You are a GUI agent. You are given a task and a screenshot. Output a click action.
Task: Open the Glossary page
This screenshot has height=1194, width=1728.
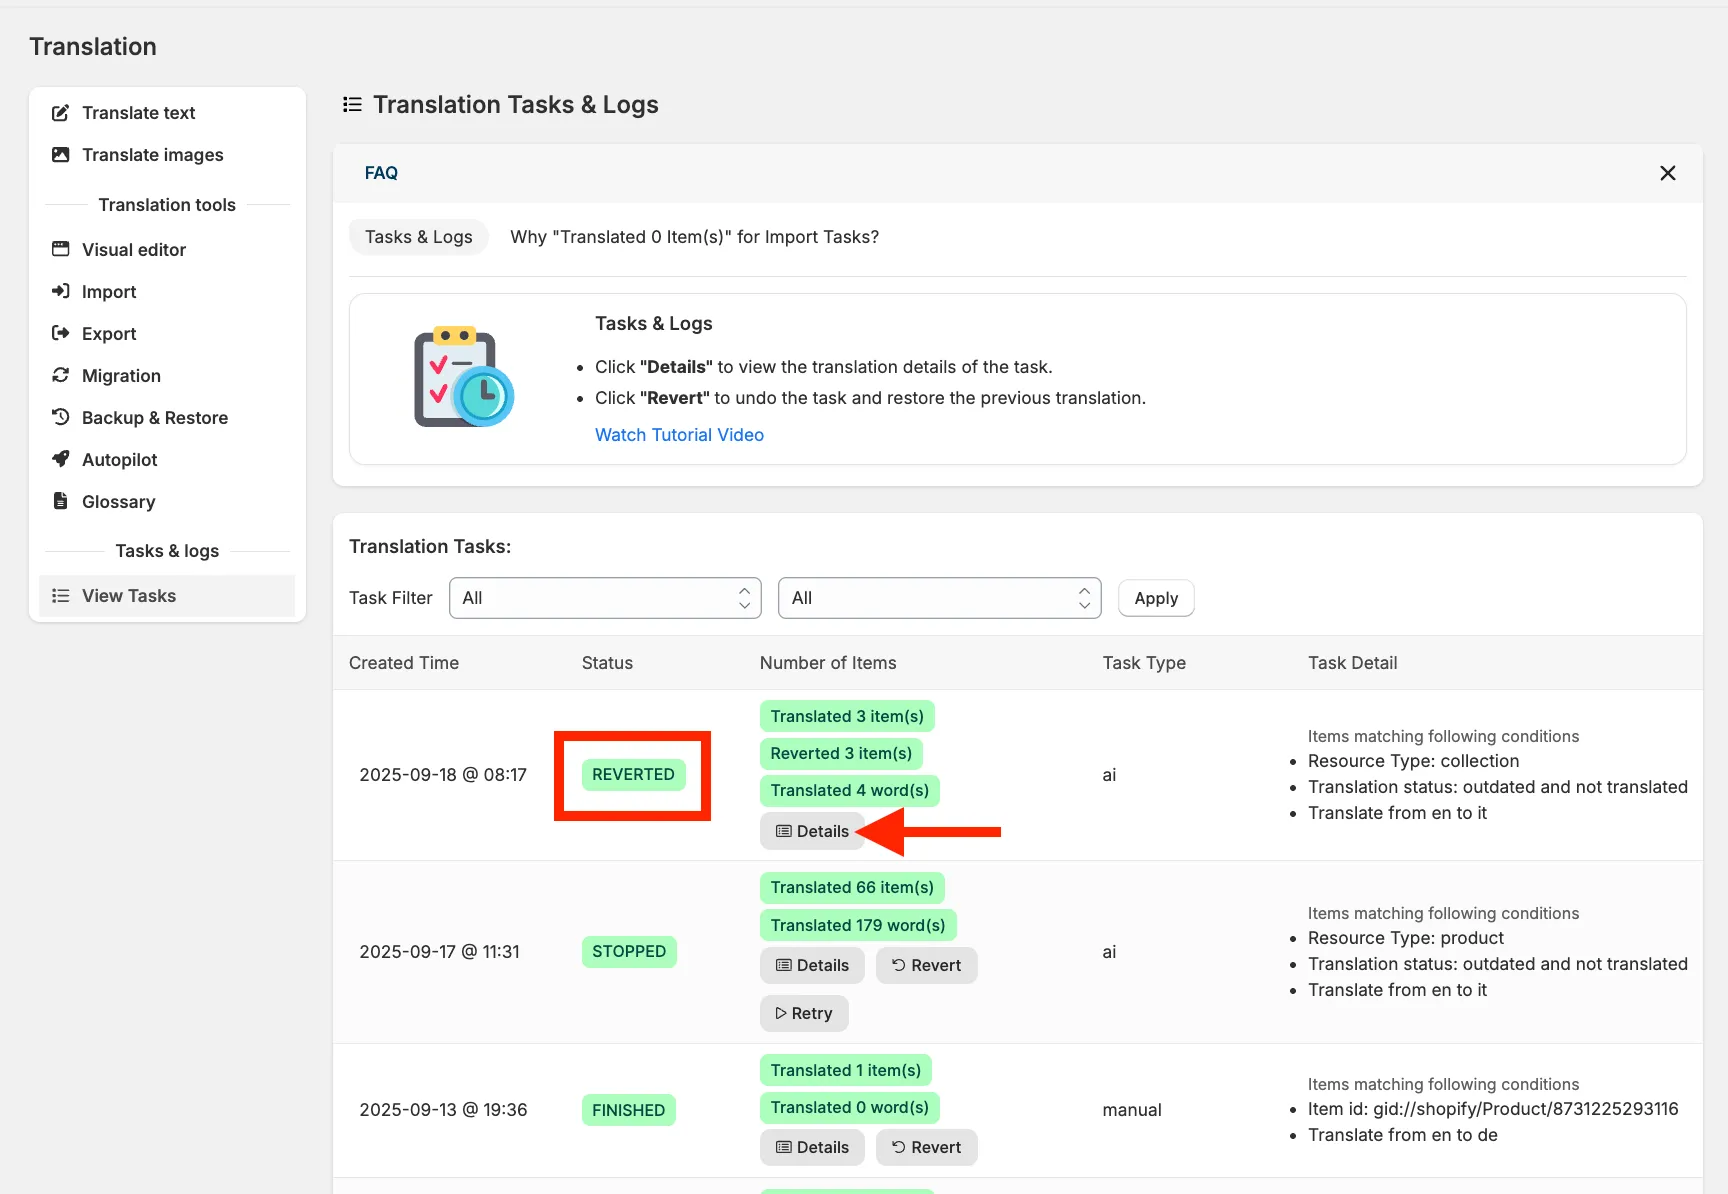pos(166,502)
